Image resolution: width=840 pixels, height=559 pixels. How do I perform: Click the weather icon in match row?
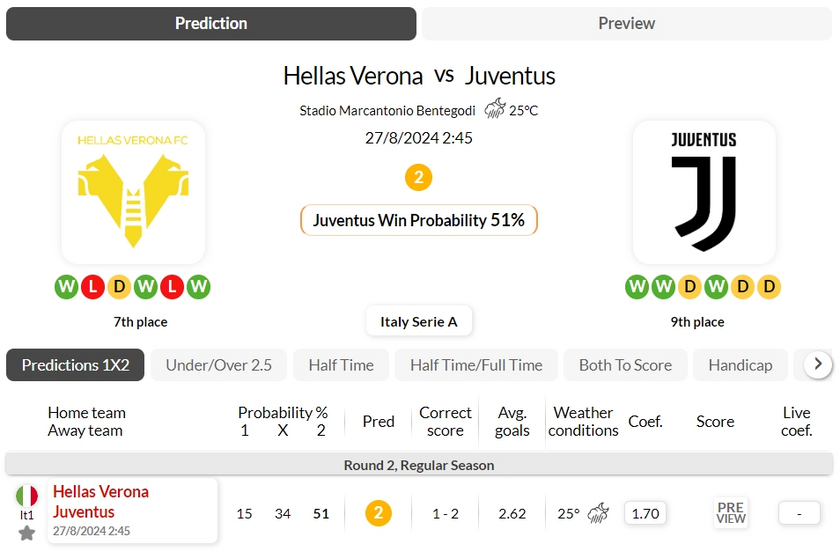pos(599,513)
